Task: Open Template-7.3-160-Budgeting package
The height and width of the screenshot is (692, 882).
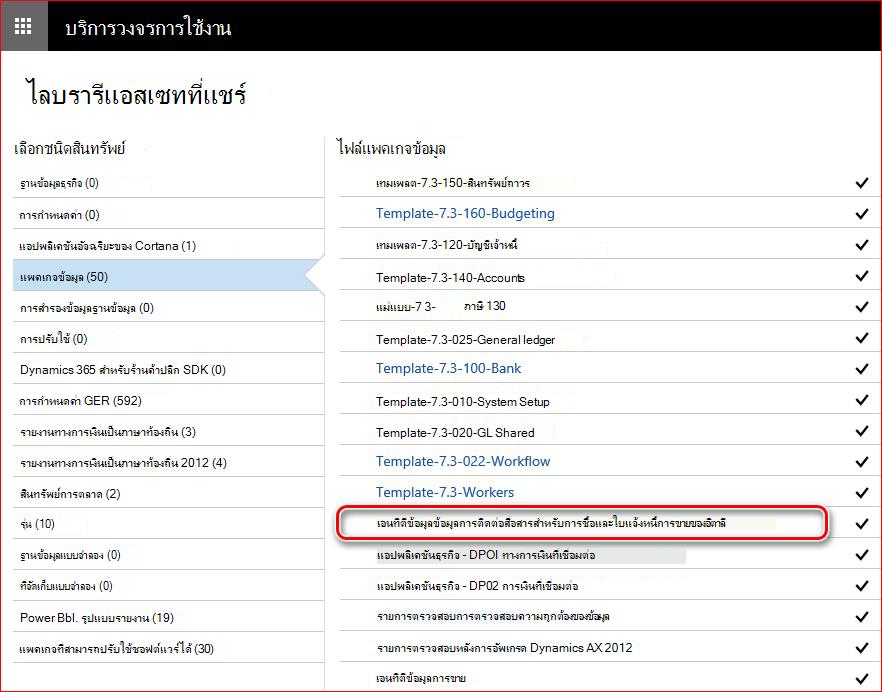Action: [465, 213]
